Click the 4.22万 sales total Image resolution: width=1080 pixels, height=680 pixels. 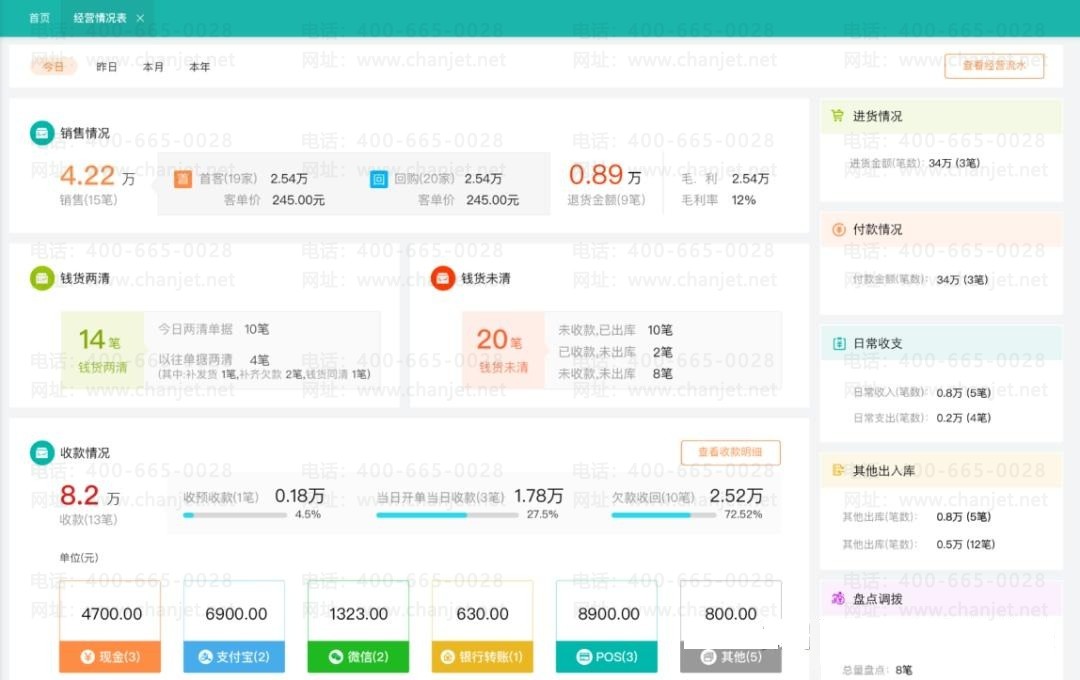[x=97, y=176]
